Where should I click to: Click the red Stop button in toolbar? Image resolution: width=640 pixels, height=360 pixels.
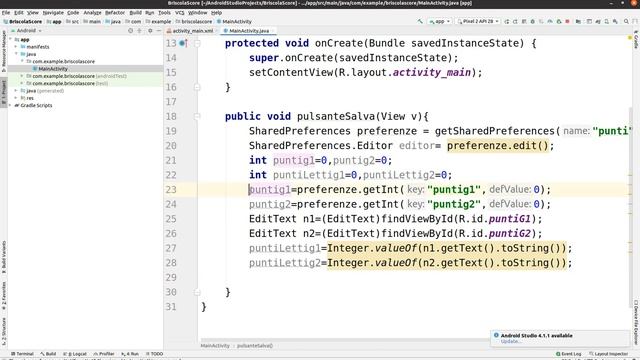coord(567,21)
